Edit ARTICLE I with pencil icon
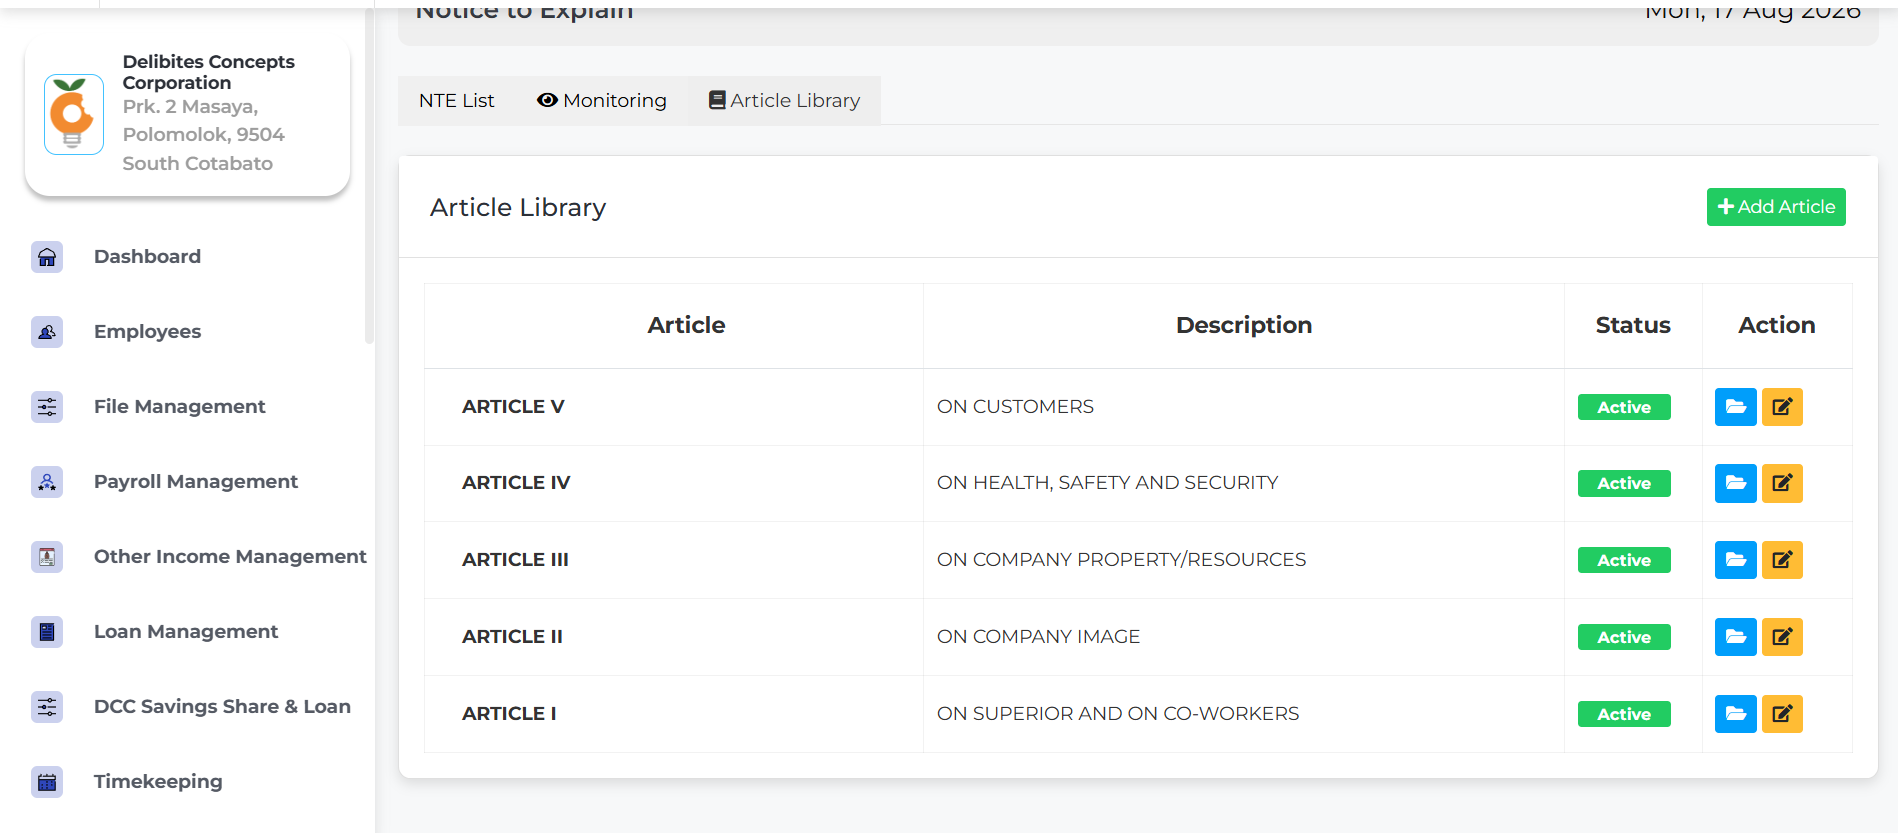The width and height of the screenshot is (1898, 833). (x=1782, y=714)
